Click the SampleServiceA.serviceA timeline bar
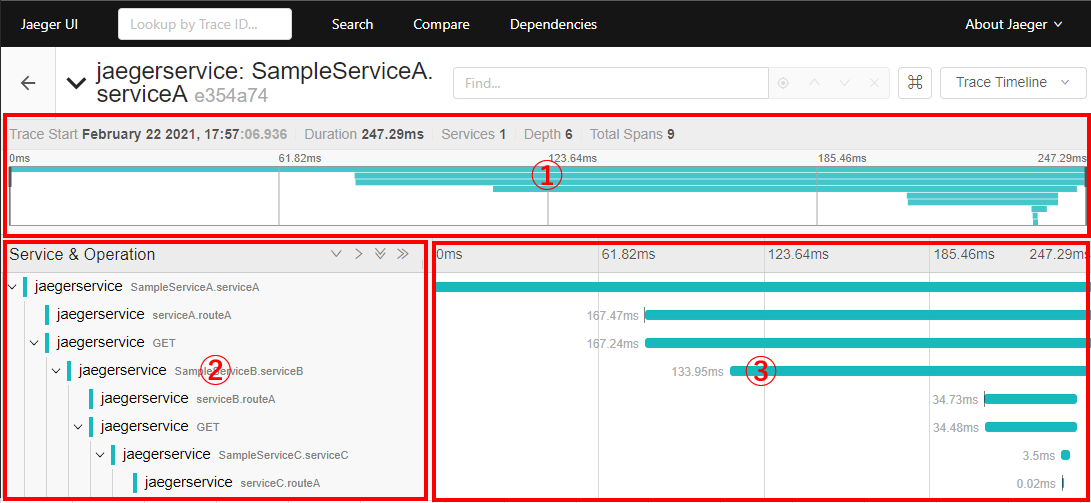Viewport: 1091px width, 503px height. (x=760, y=287)
